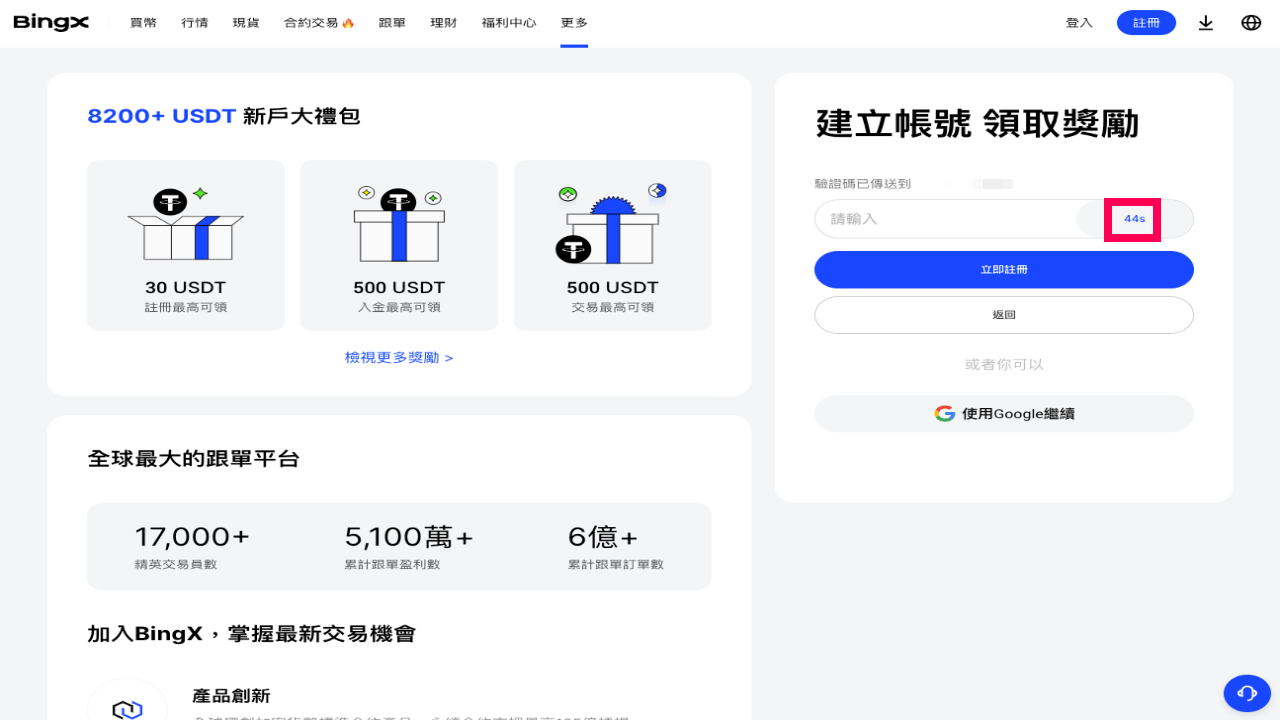This screenshot has height=720, width=1280.
Task: Open the 理財 menu item
Action: (443, 23)
